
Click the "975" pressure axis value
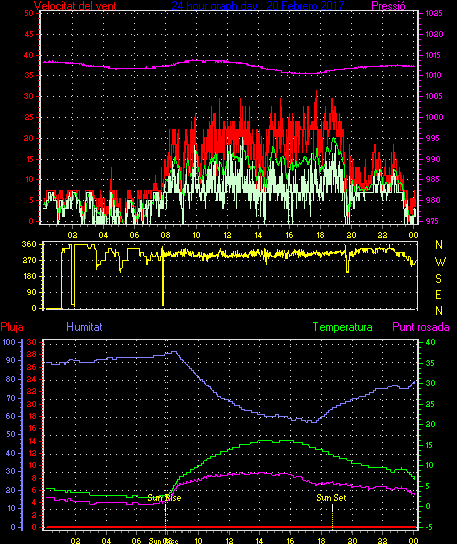tap(432, 221)
